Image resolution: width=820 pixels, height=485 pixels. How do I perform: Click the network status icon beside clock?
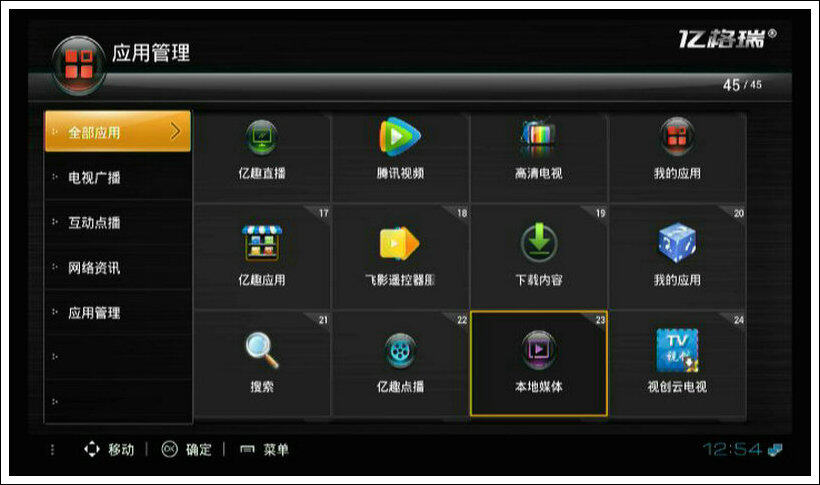[x=775, y=449]
